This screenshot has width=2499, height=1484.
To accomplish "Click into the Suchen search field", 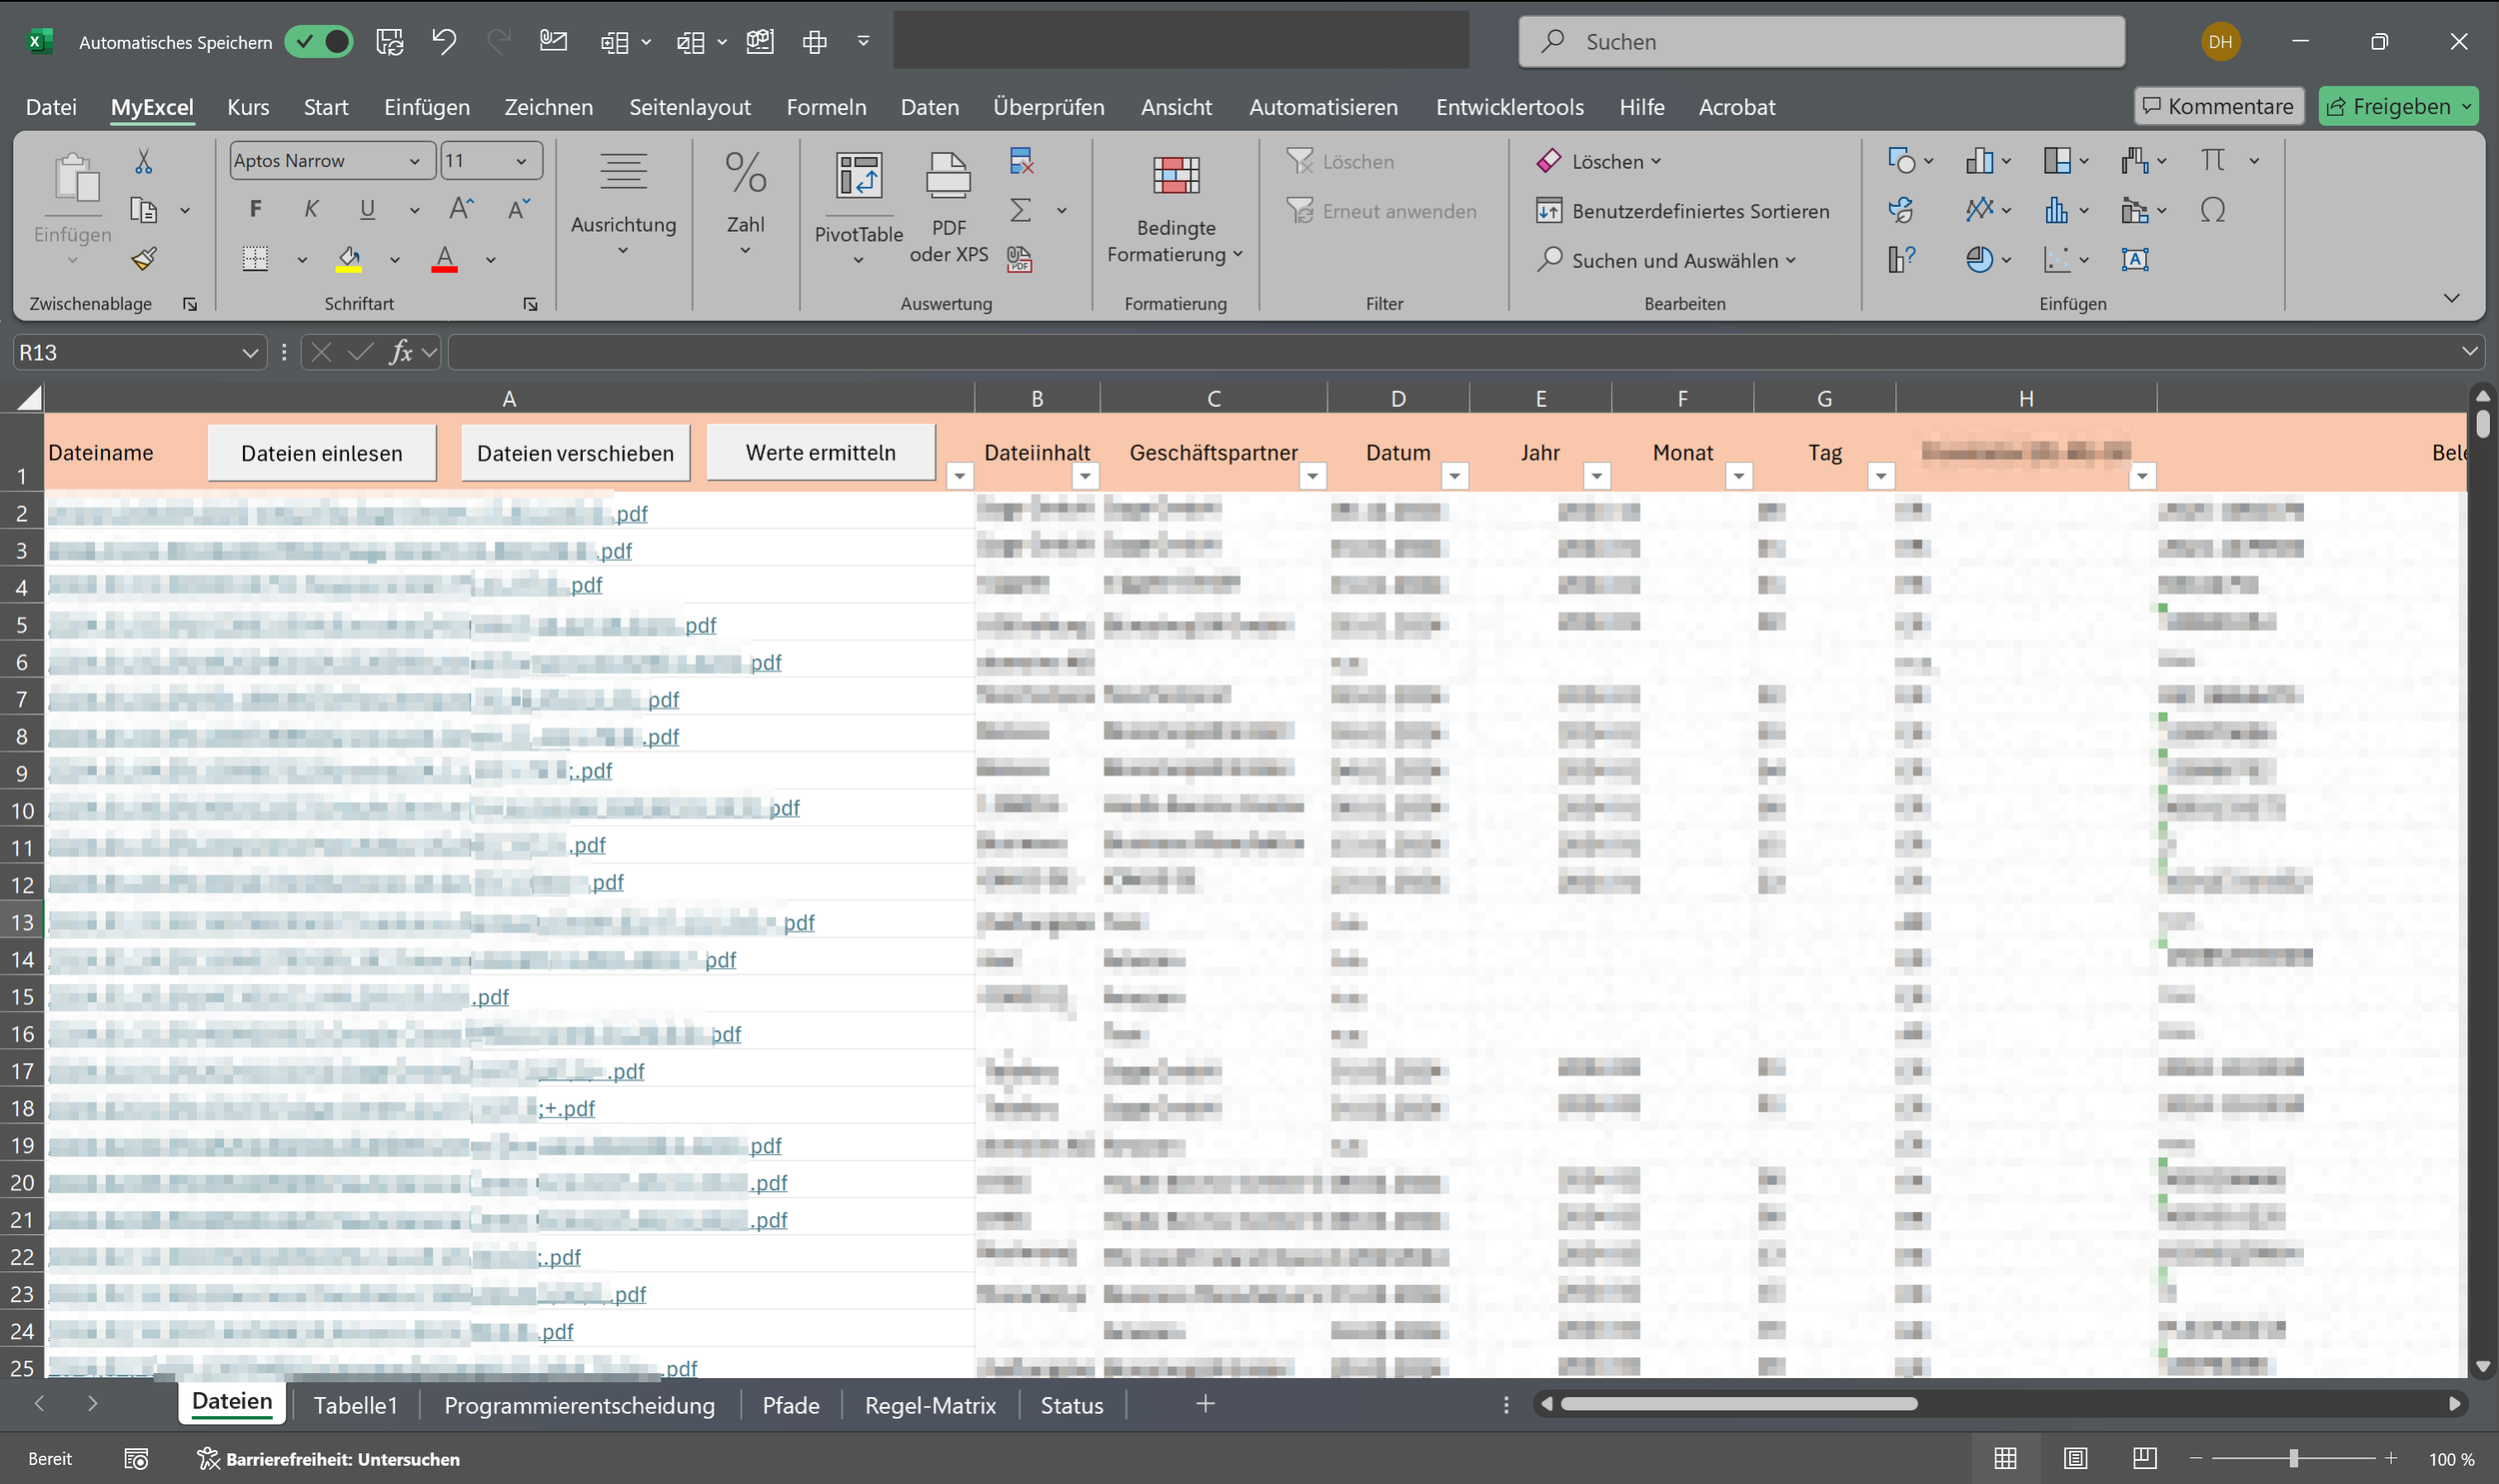I will pos(1820,41).
